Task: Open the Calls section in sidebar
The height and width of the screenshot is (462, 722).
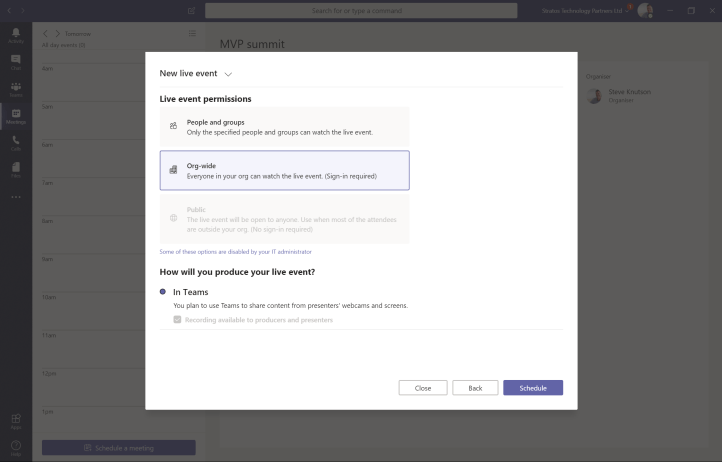Action: click(15, 143)
